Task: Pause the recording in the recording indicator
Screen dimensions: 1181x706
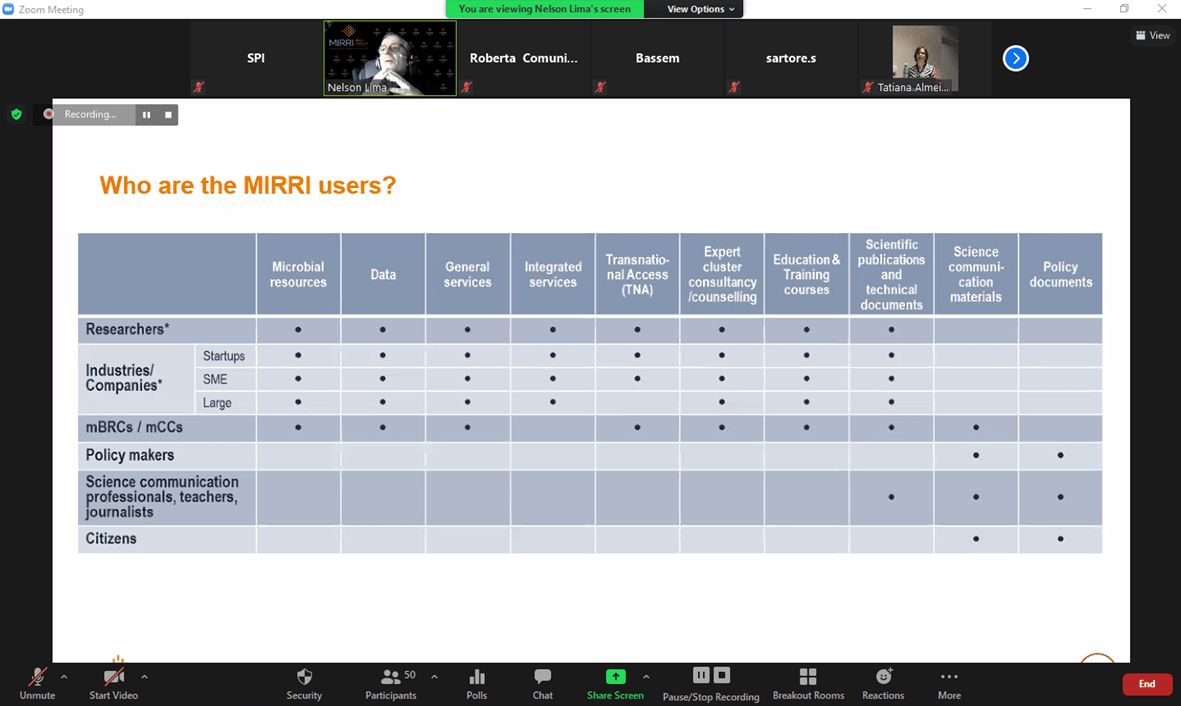Action: (146, 115)
